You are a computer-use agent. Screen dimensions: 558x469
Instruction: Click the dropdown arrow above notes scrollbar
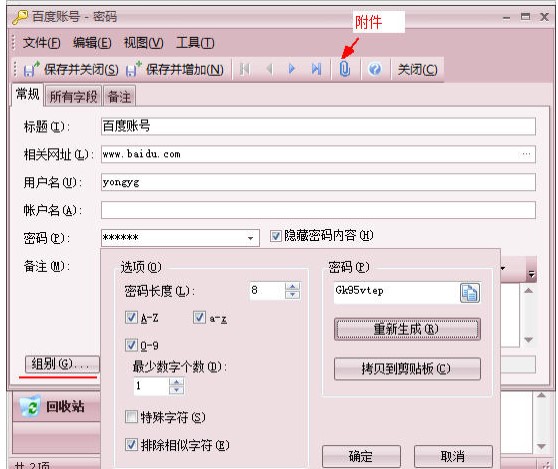tap(531, 274)
